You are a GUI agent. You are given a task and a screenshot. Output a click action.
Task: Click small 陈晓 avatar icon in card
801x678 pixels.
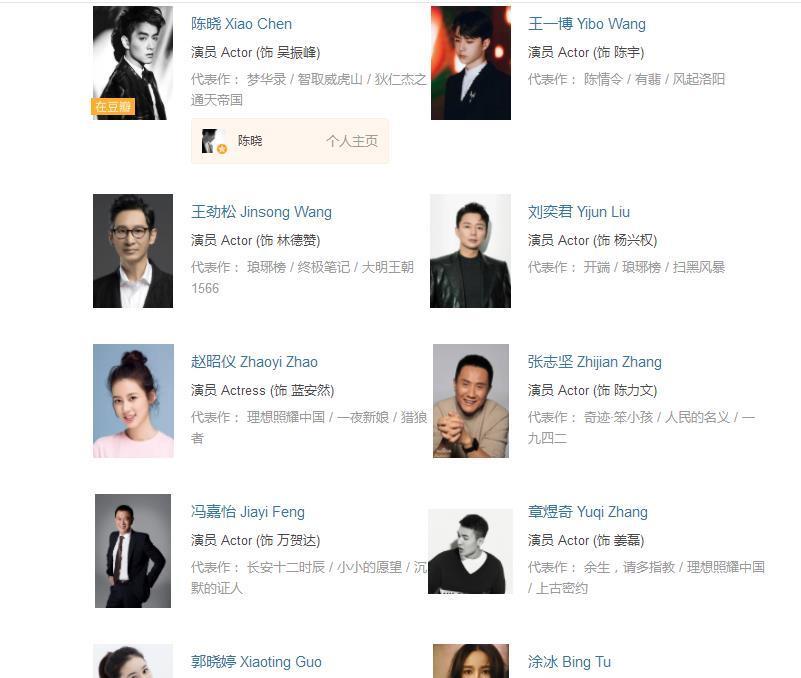click(214, 142)
